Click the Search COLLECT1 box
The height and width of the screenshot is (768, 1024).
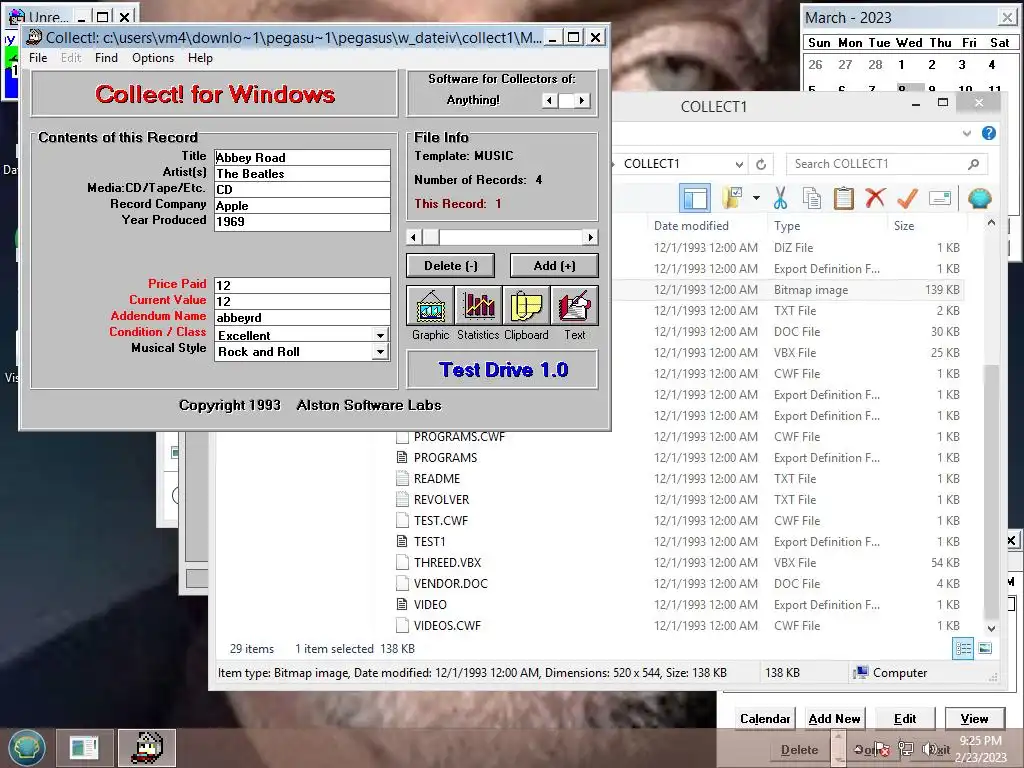click(x=886, y=164)
